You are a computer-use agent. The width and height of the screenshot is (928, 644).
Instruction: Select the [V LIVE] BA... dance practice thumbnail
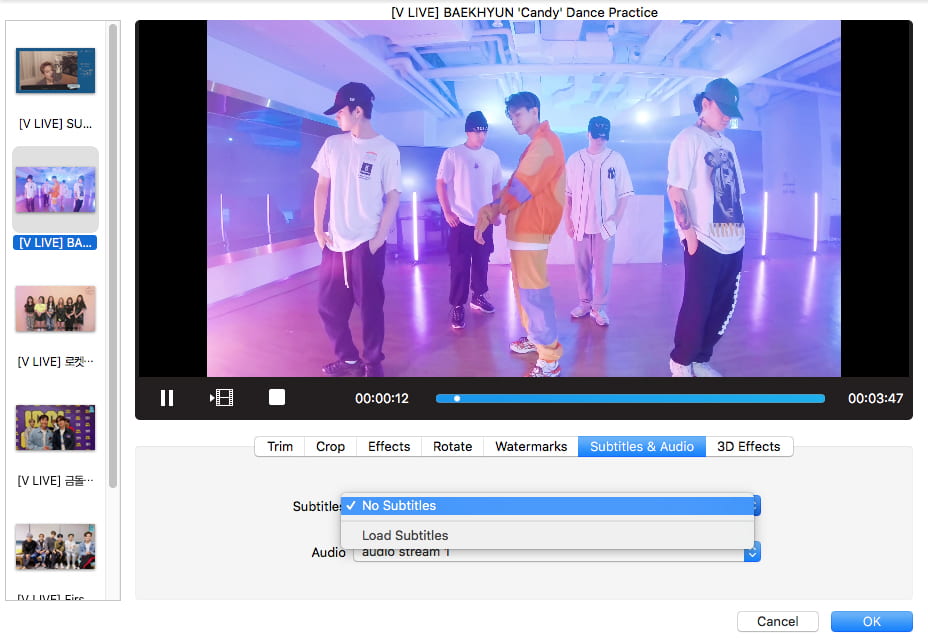[x=56, y=189]
